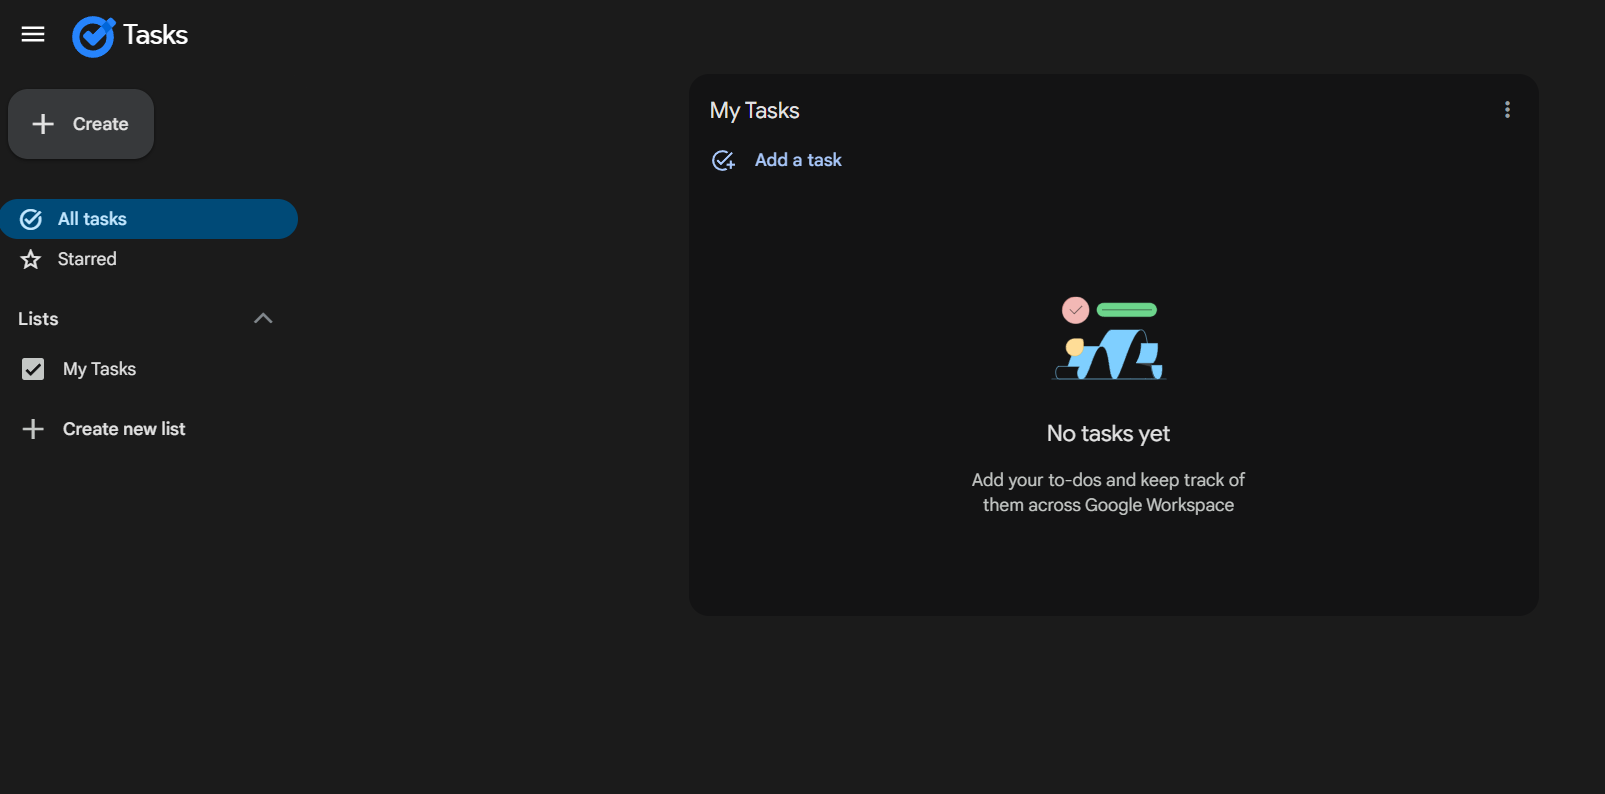The height and width of the screenshot is (794, 1605).
Task: Click the Create button
Action: click(81, 124)
